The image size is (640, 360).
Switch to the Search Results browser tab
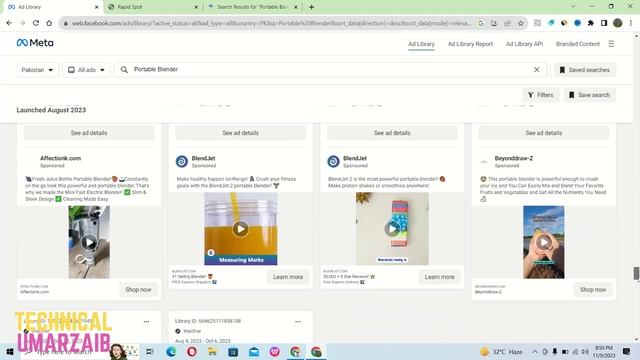click(x=253, y=7)
